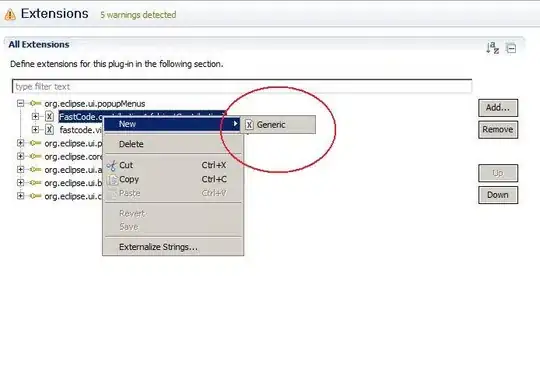Click the extension icon beside org.eclipse.core
Image resolution: width=540 pixels, height=380 pixels.
tap(35, 156)
